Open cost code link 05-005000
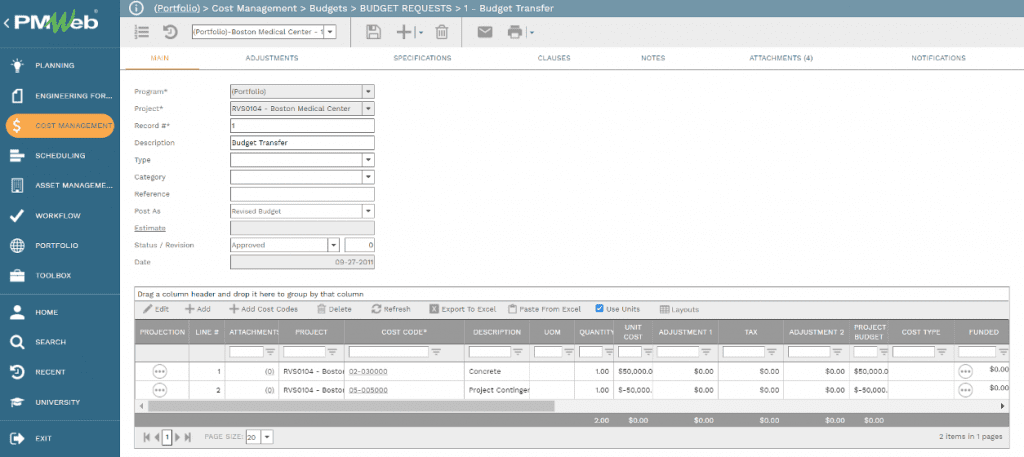This screenshot has width=1024, height=457. point(368,390)
